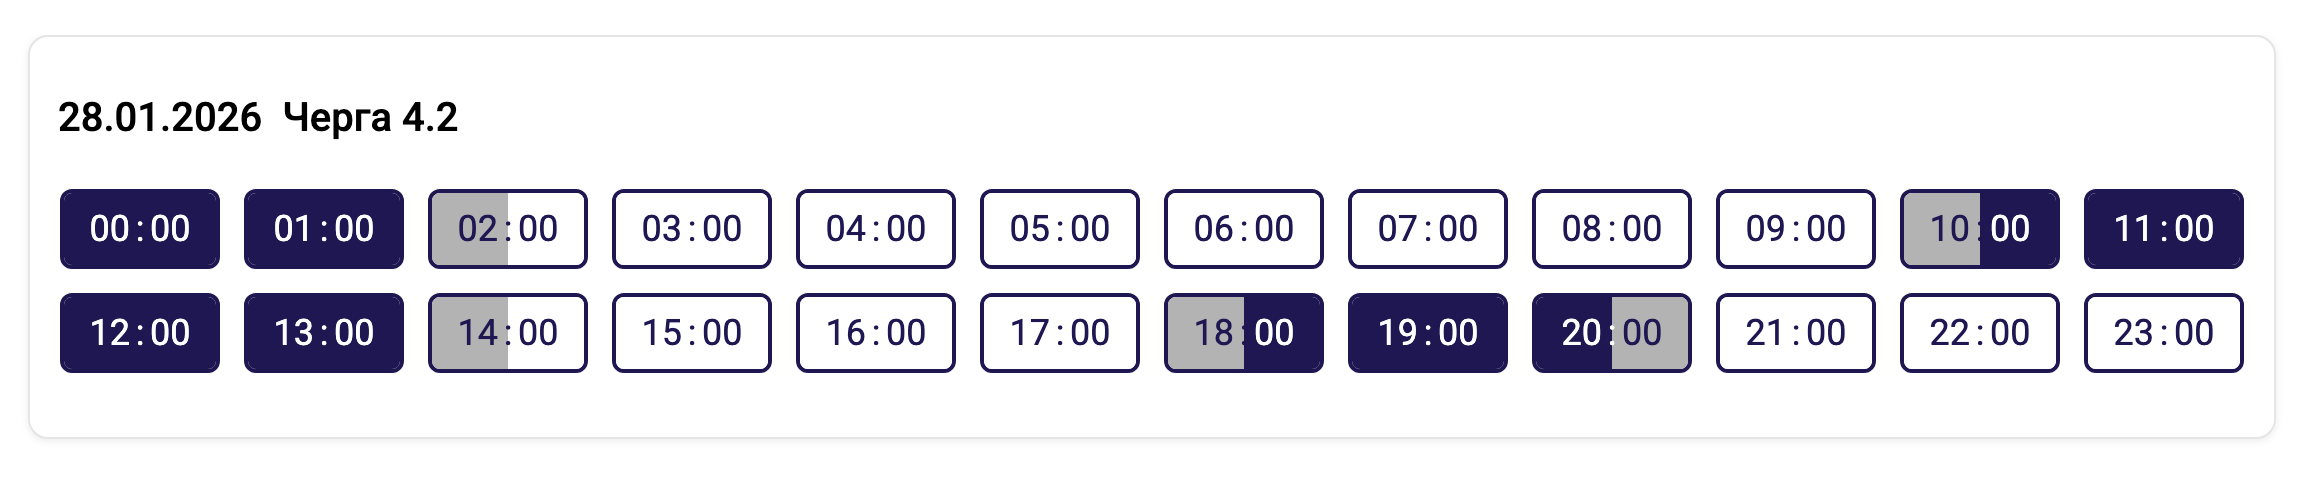Click the 13:00 time slot

pos(324,333)
